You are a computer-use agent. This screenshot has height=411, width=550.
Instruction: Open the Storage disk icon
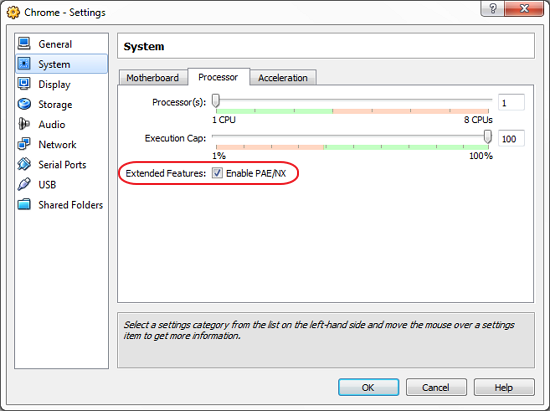(x=24, y=104)
